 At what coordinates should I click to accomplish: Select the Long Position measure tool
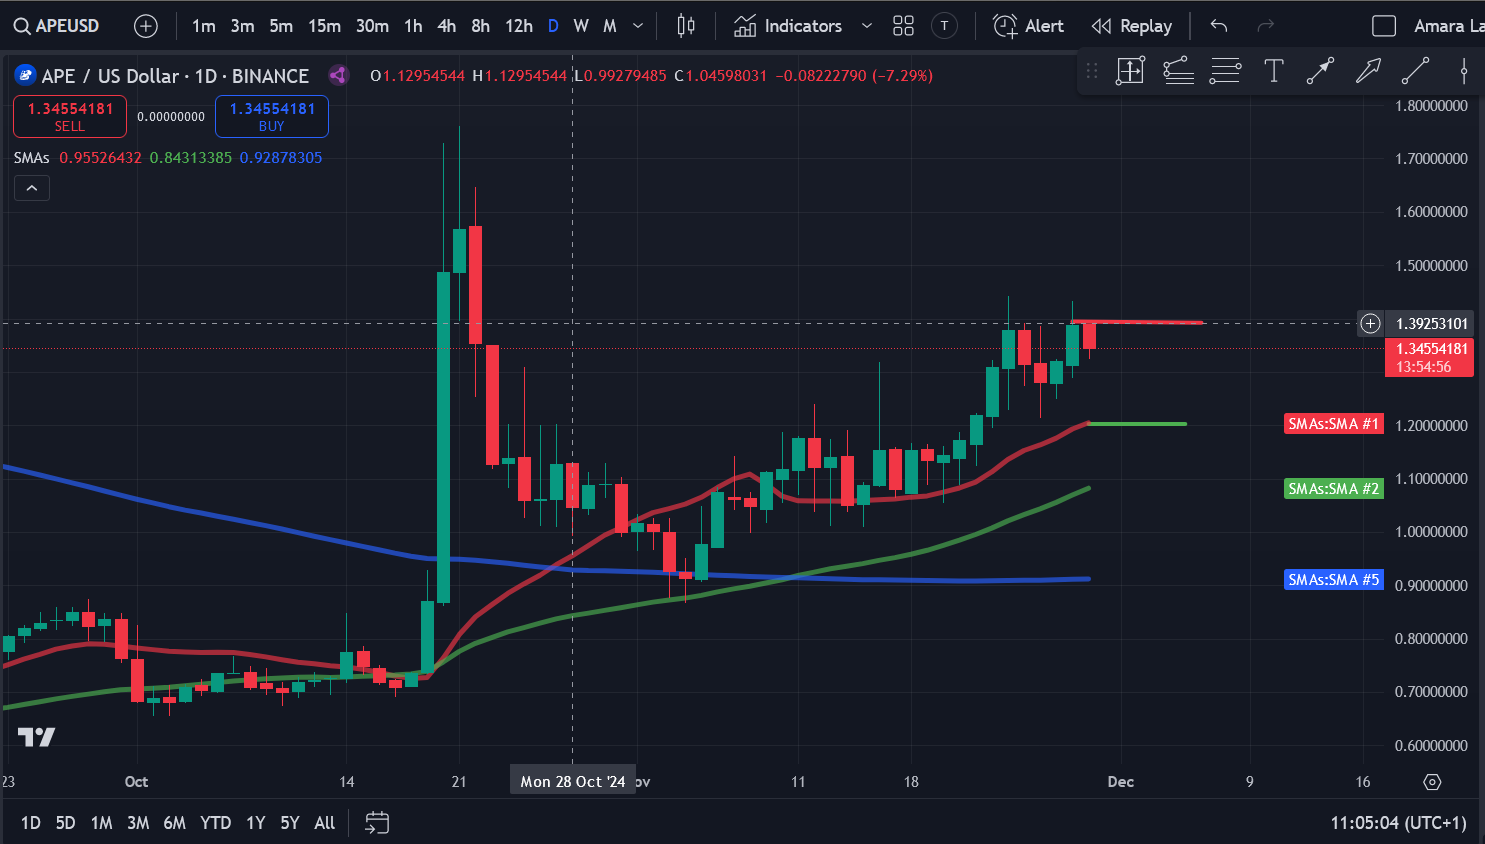click(1130, 70)
